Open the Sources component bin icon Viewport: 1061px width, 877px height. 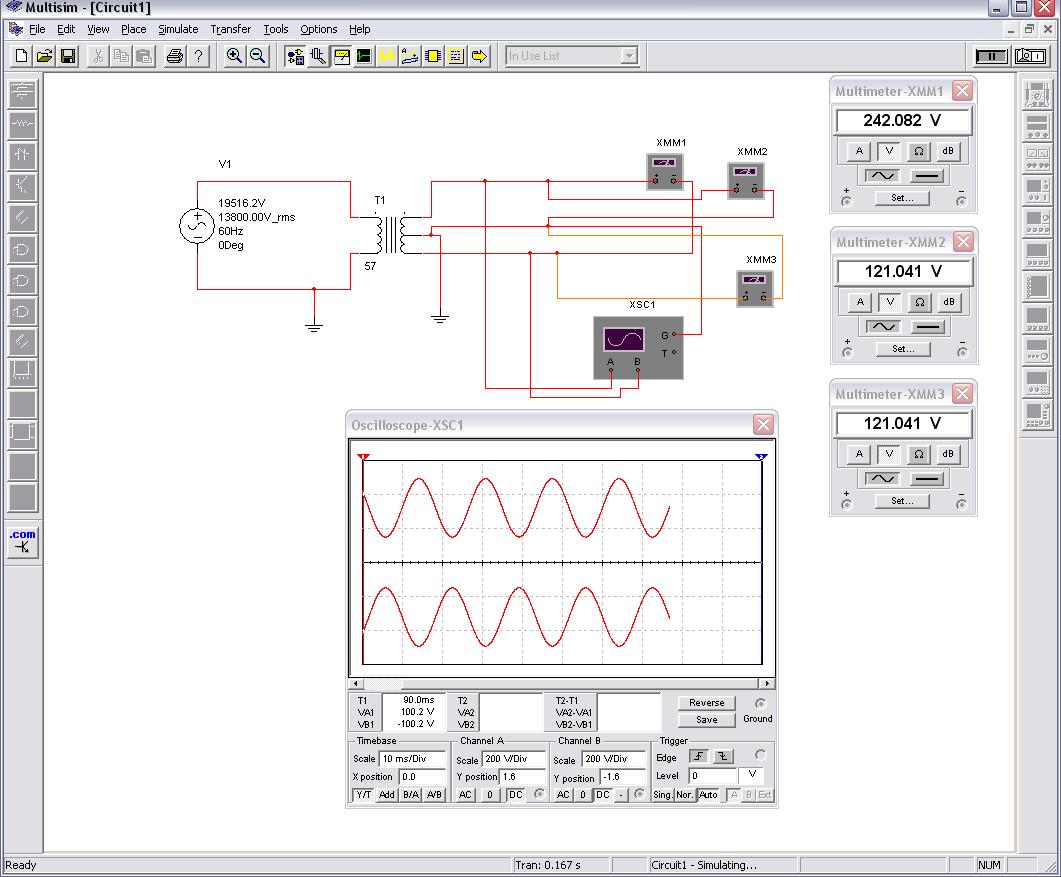coord(22,93)
